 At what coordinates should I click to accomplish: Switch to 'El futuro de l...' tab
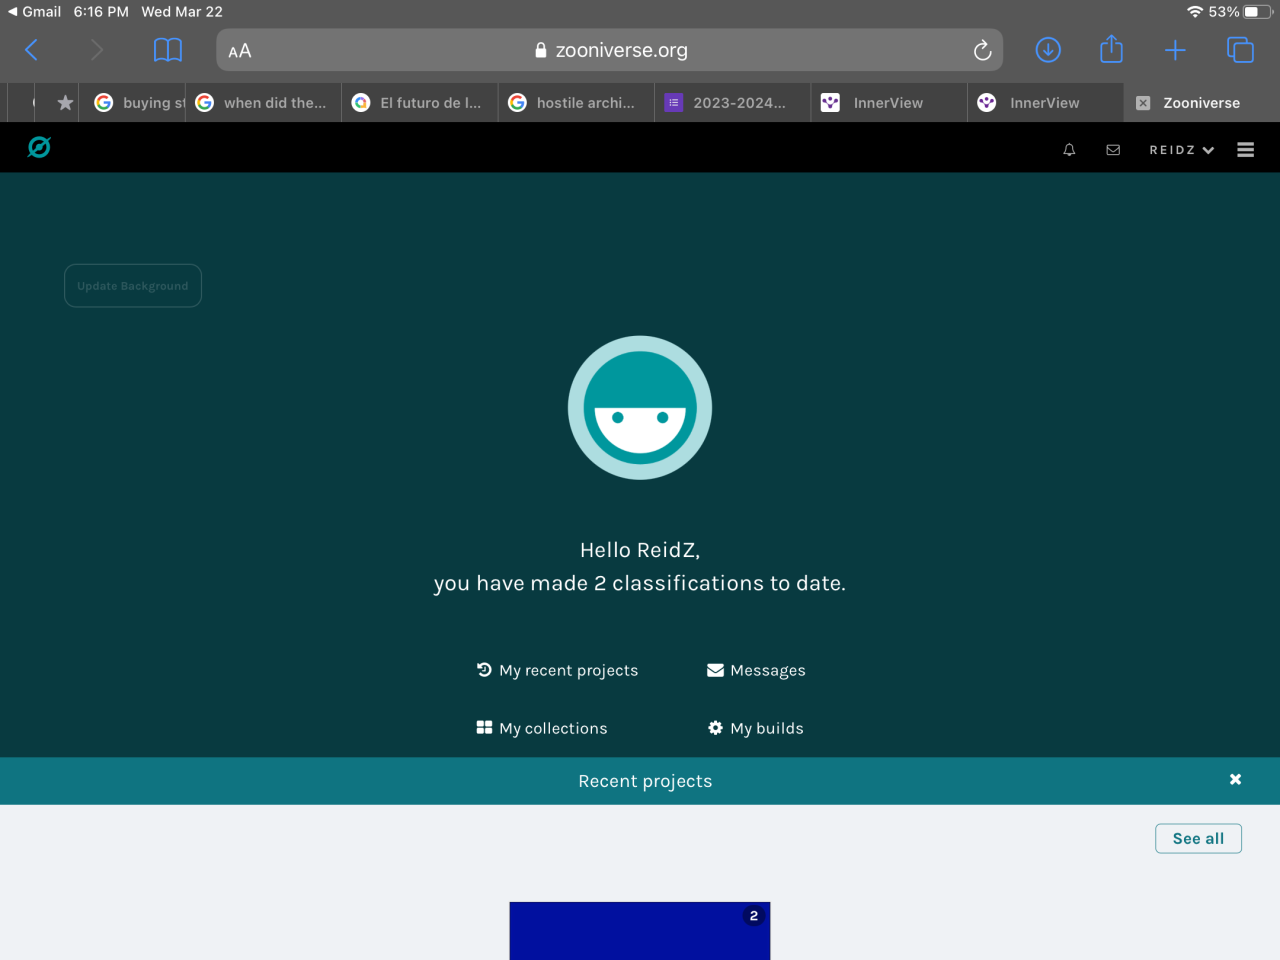(420, 103)
